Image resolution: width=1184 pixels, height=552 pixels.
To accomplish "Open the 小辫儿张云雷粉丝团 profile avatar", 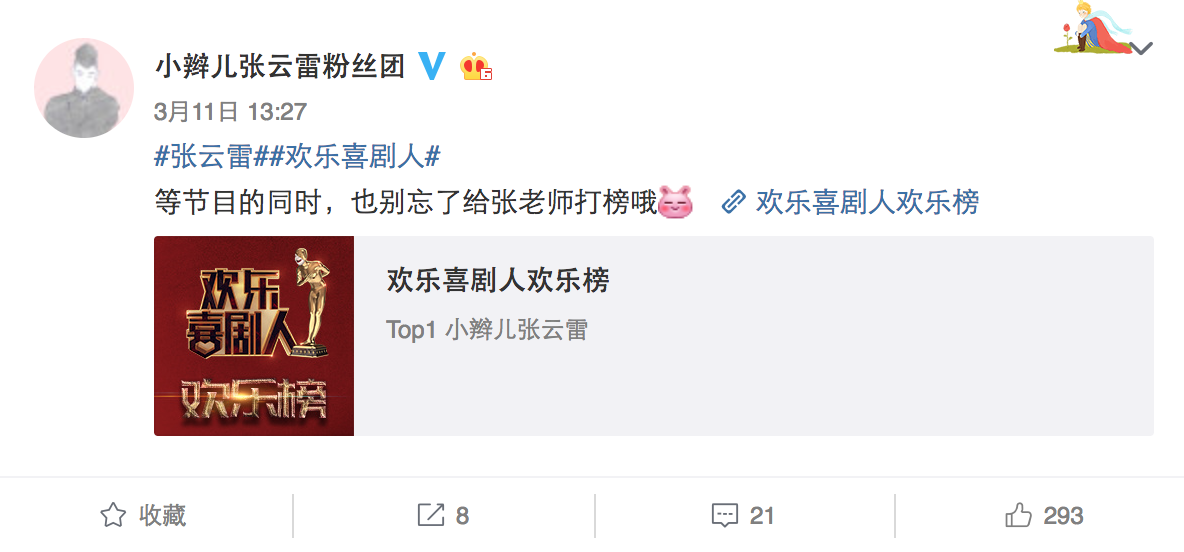I will tap(84, 88).
